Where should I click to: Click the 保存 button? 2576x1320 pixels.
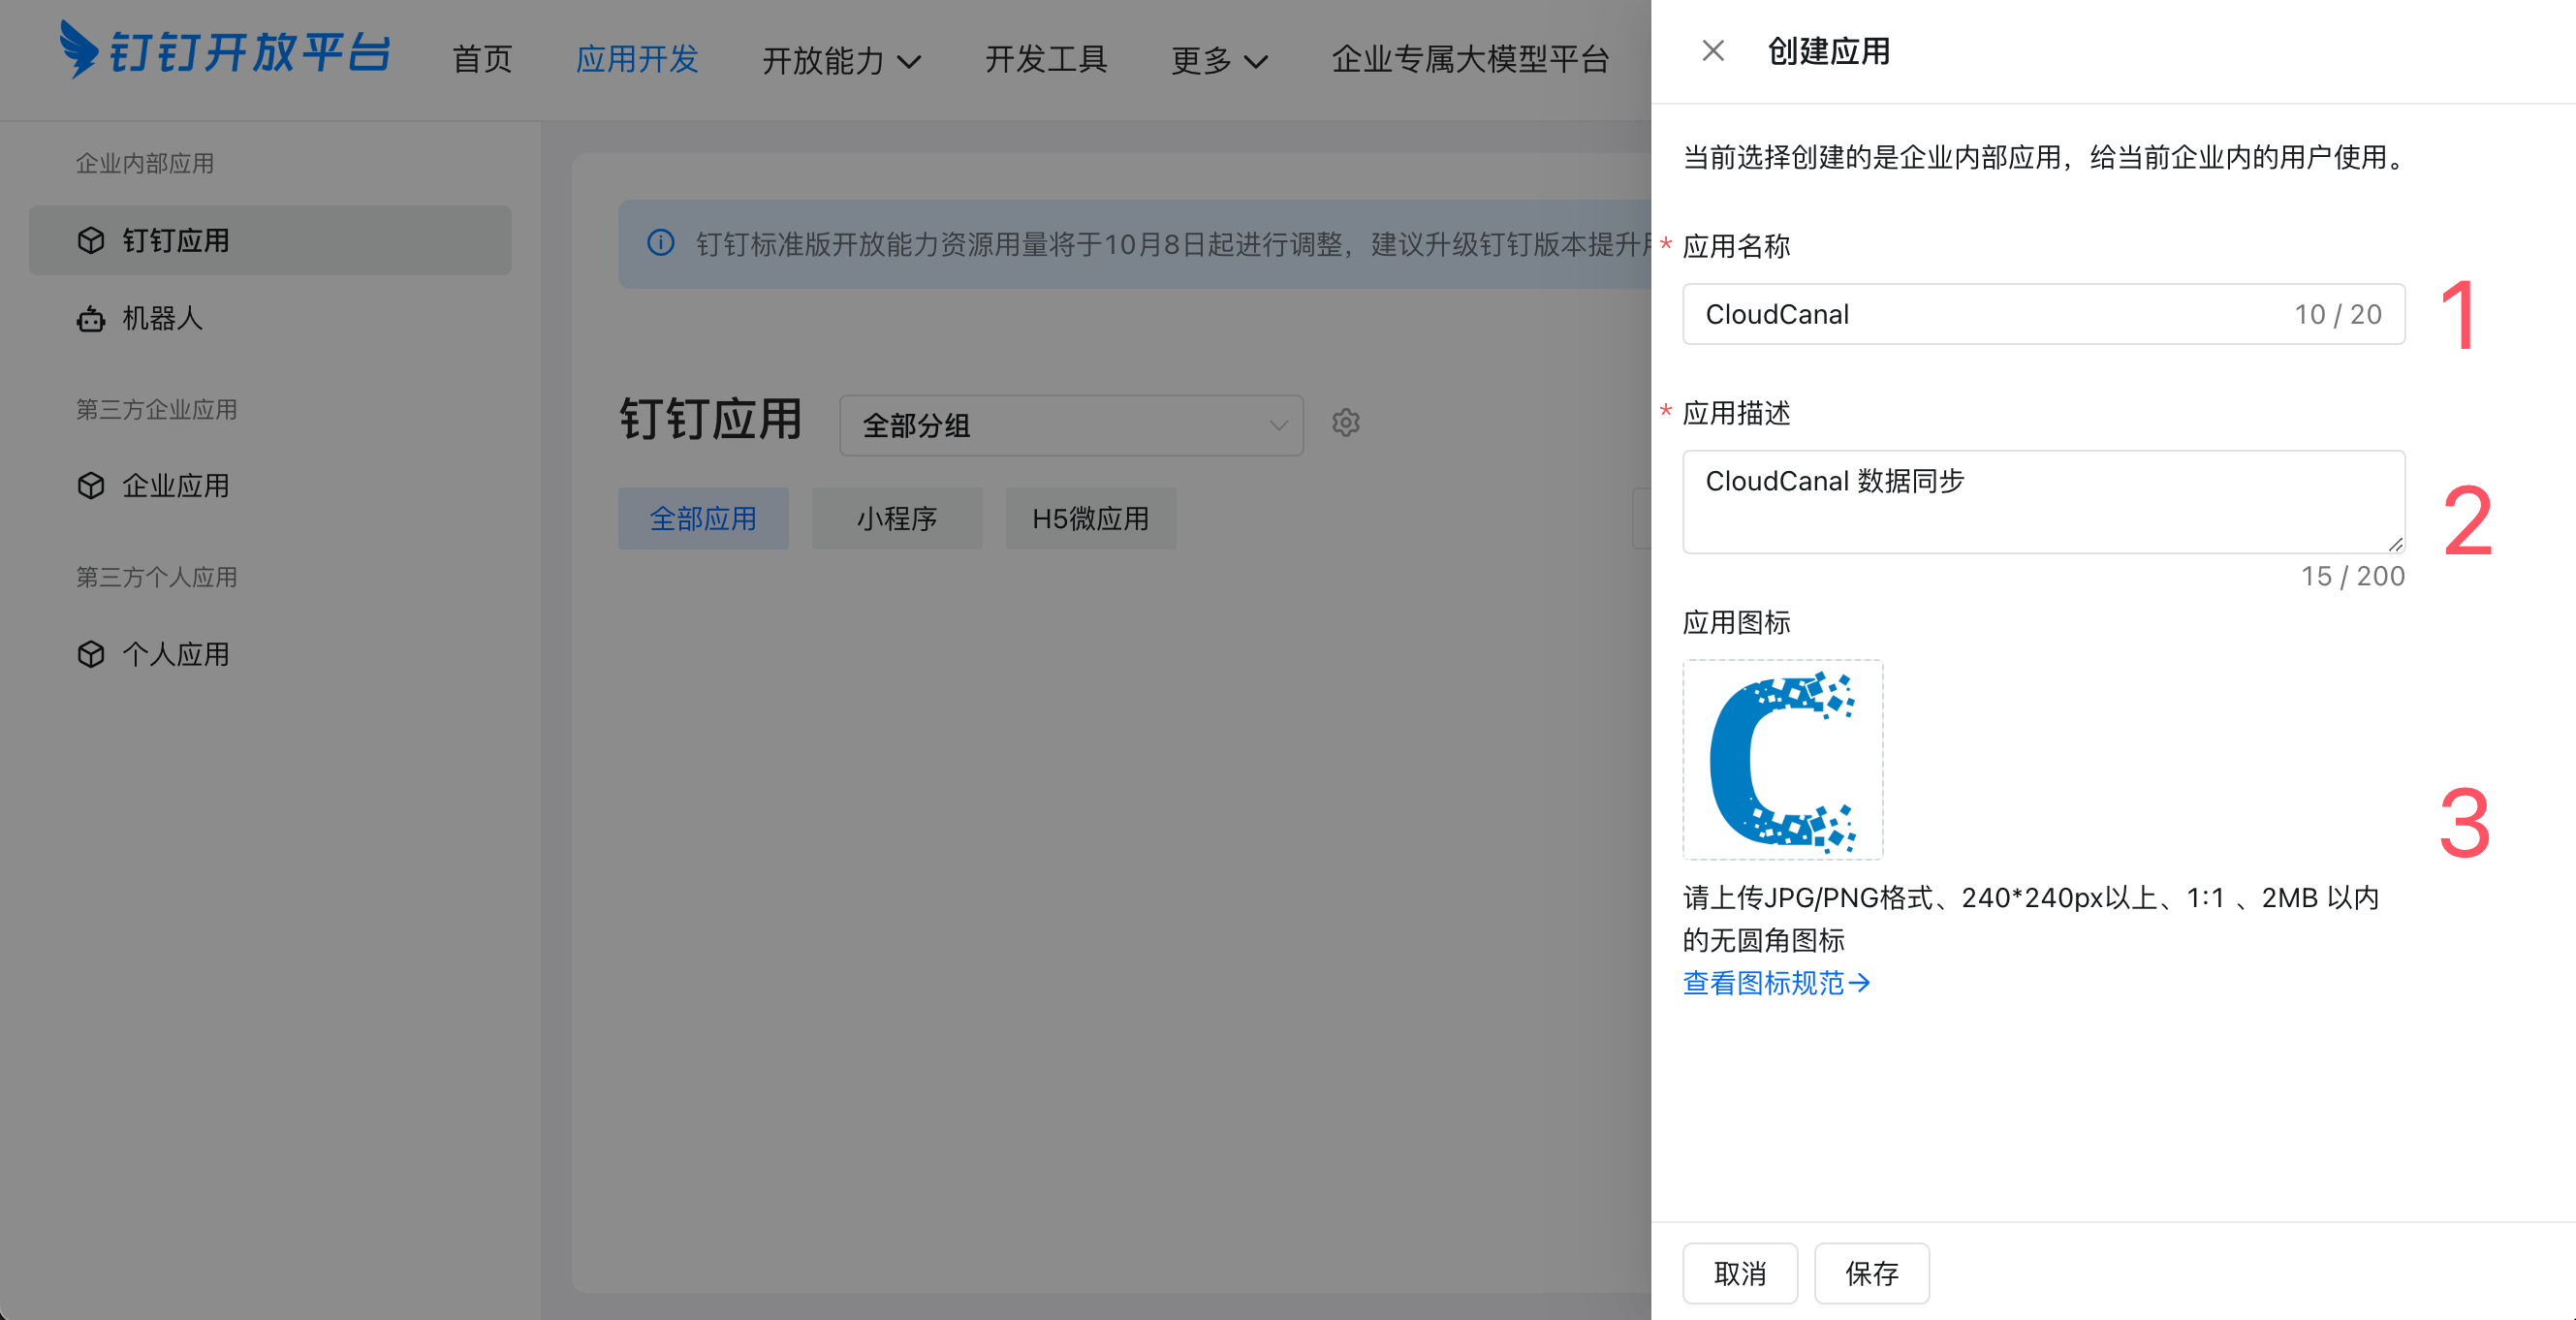coord(1871,1273)
